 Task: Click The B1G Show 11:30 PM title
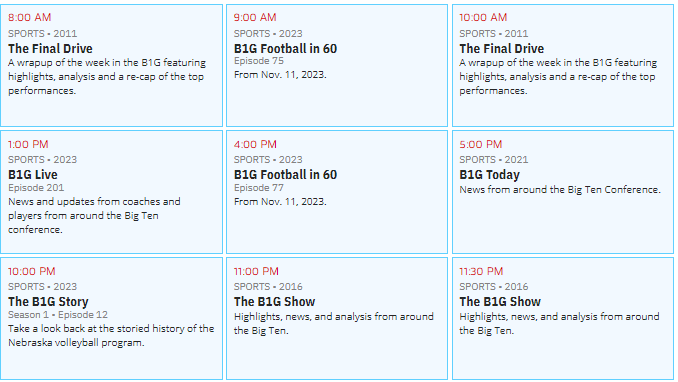point(500,302)
